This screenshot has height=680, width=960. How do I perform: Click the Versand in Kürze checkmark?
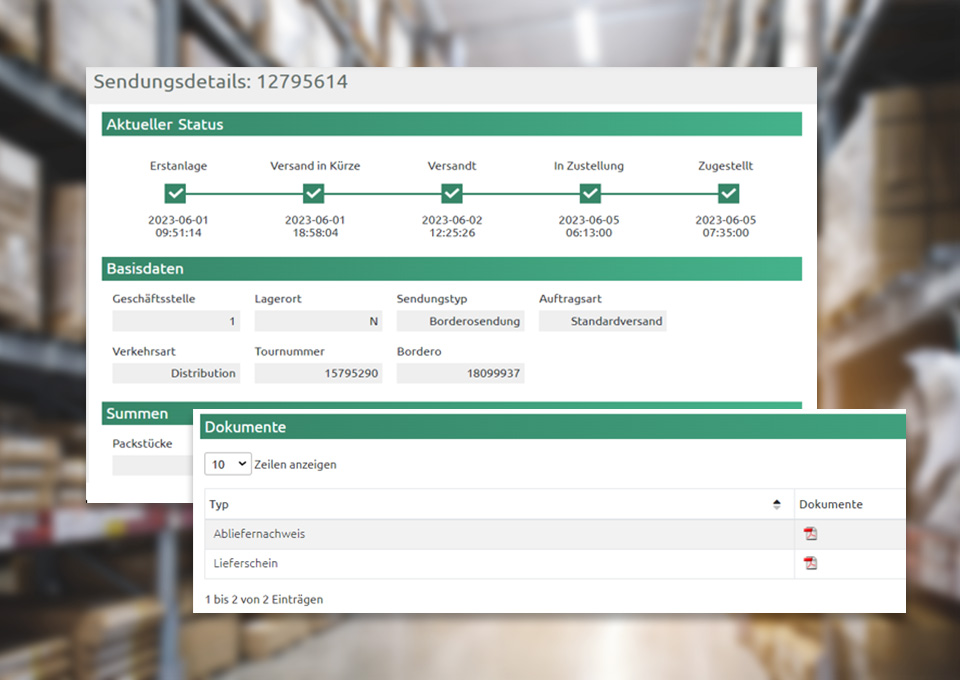(314, 193)
